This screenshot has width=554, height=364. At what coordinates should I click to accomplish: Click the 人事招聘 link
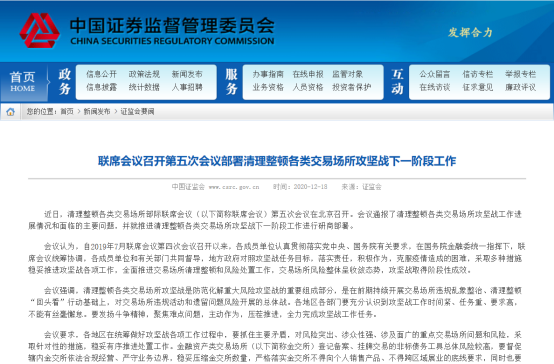(187, 87)
